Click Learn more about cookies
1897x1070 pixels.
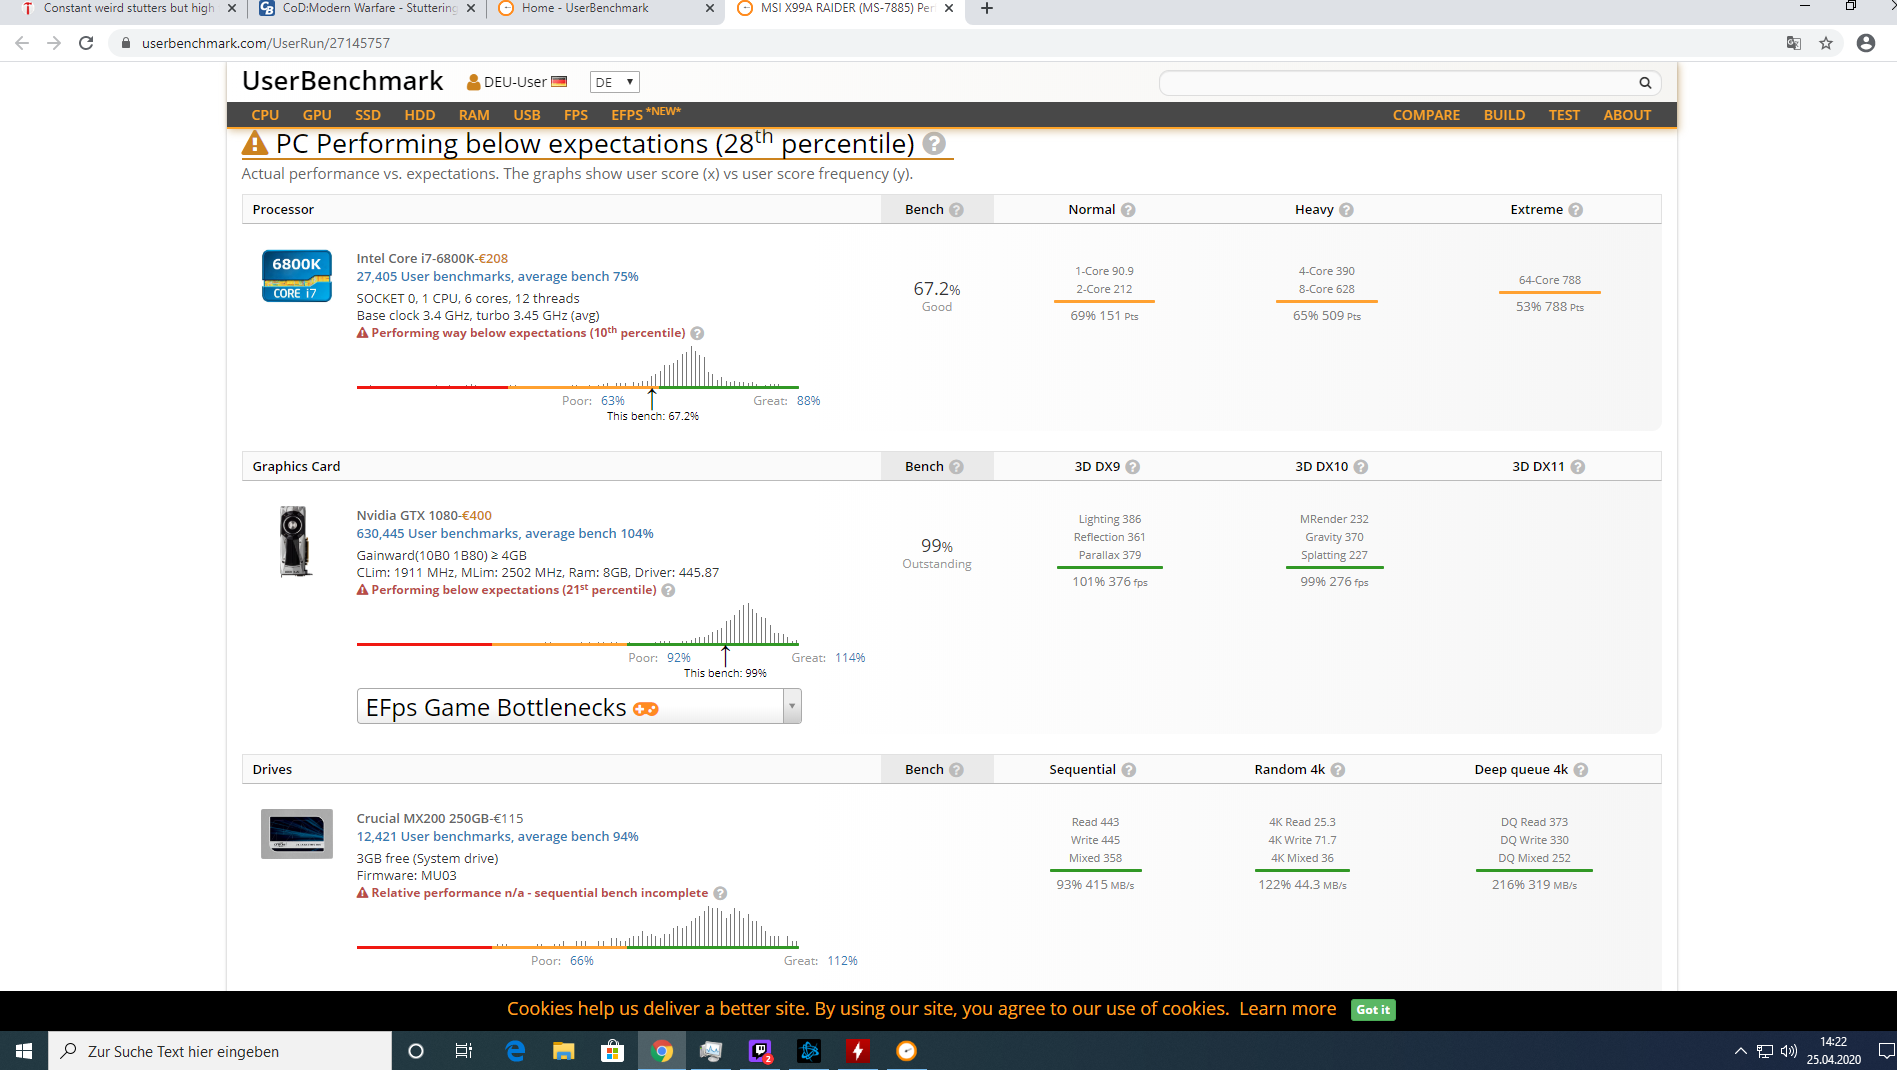coord(1287,1009)
